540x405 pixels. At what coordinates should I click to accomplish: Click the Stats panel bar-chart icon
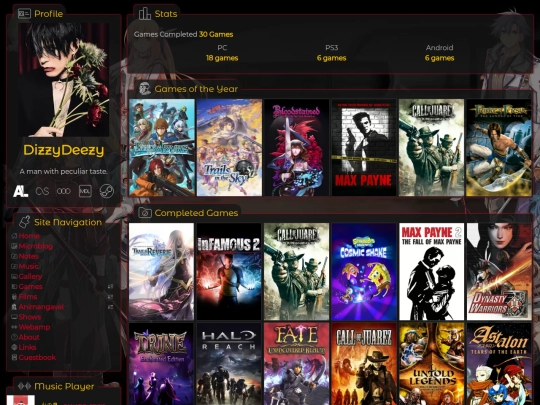pyautogui.click(x=145, y=14)
